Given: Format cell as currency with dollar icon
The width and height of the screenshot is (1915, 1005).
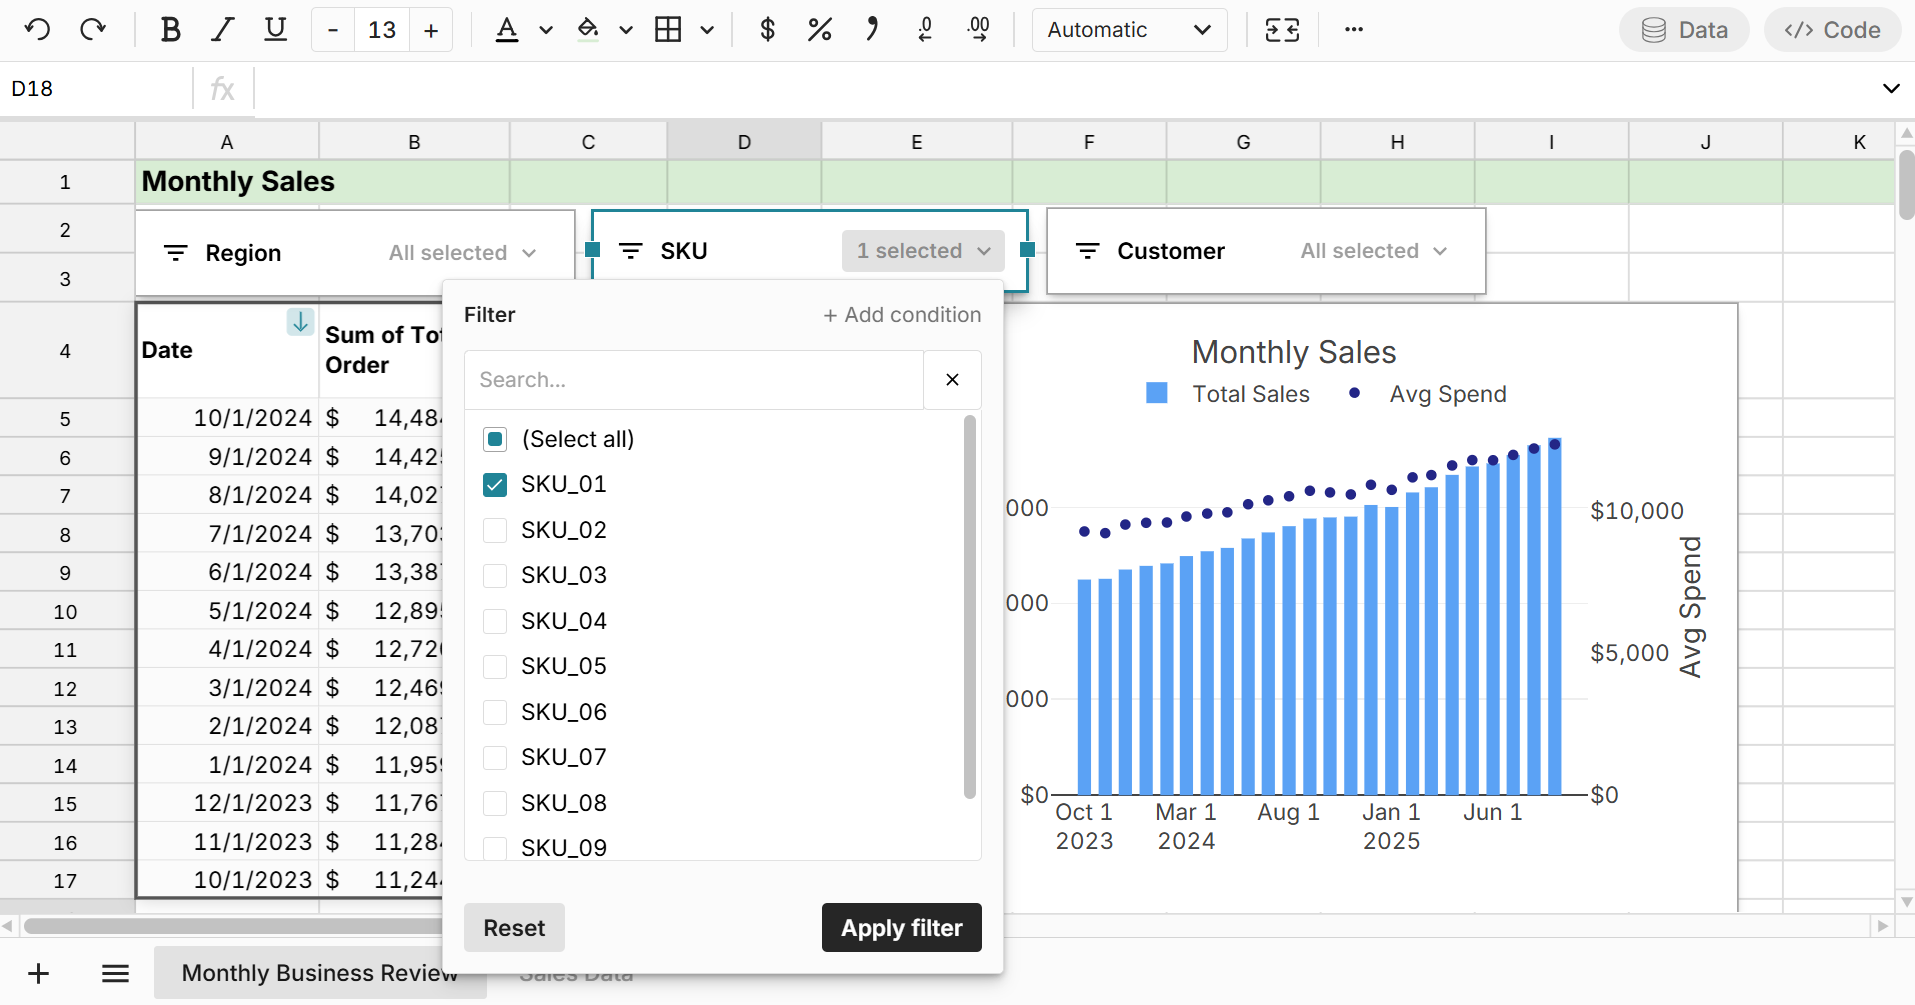Looking at the screenshot, I should click(x=767, y=30).
